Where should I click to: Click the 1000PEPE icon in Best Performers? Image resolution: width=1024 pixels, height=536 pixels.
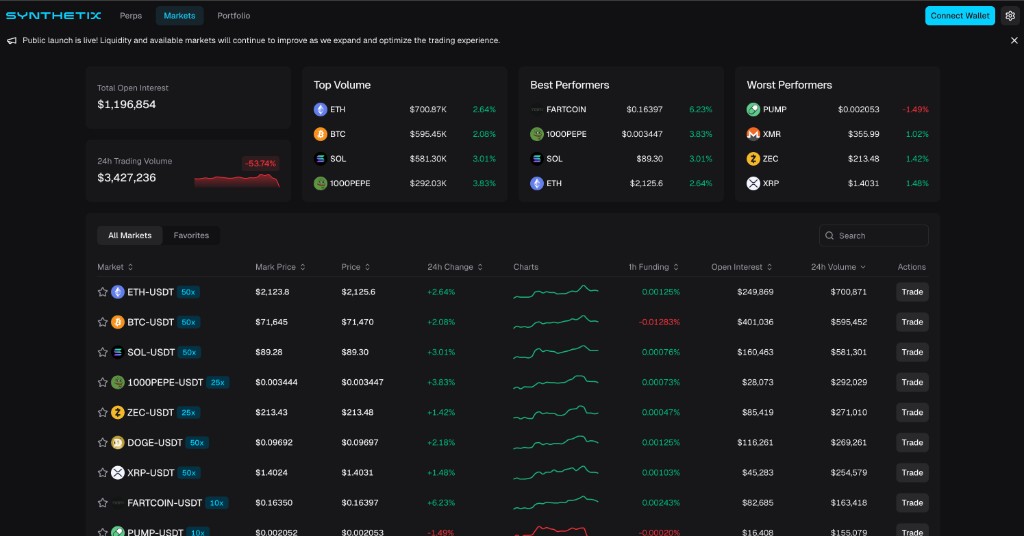coord(537,134)
